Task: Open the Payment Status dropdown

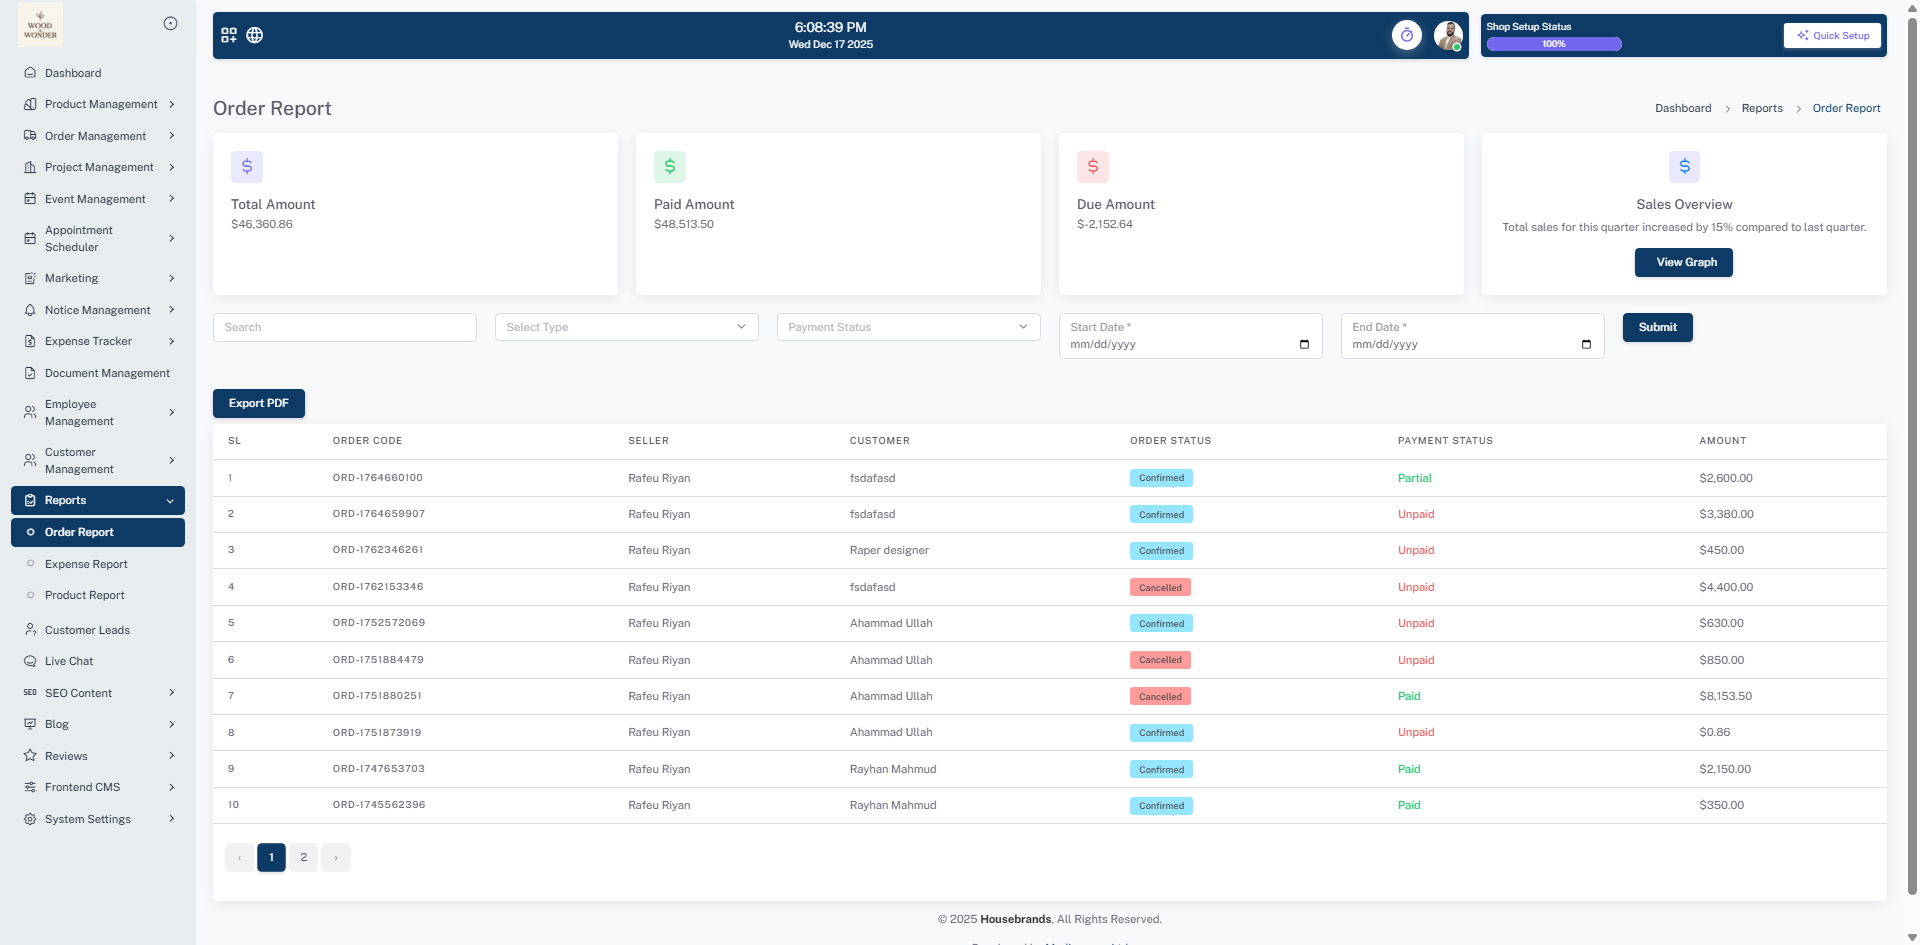Action: pyautogui.click(x=908, y=327)
